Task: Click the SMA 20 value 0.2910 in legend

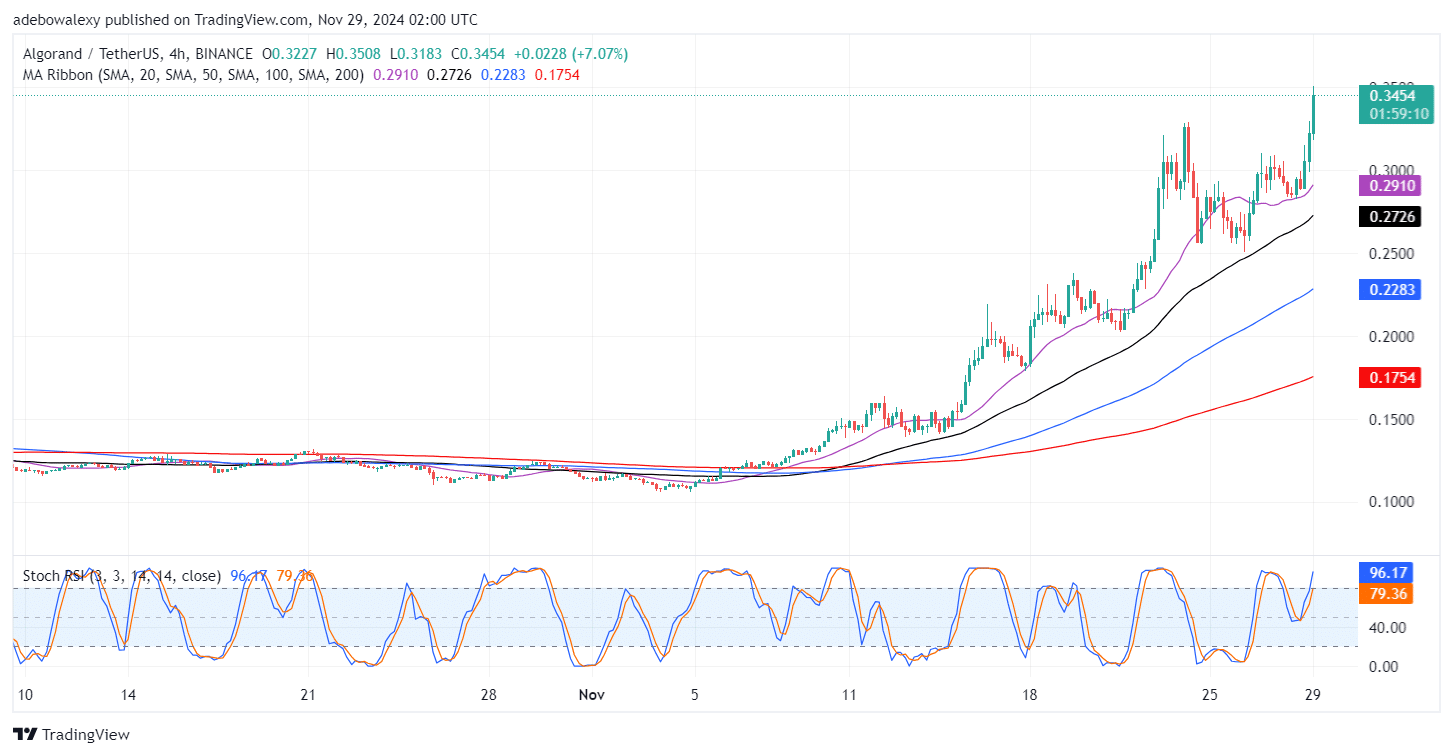Action: coord(396,75)
